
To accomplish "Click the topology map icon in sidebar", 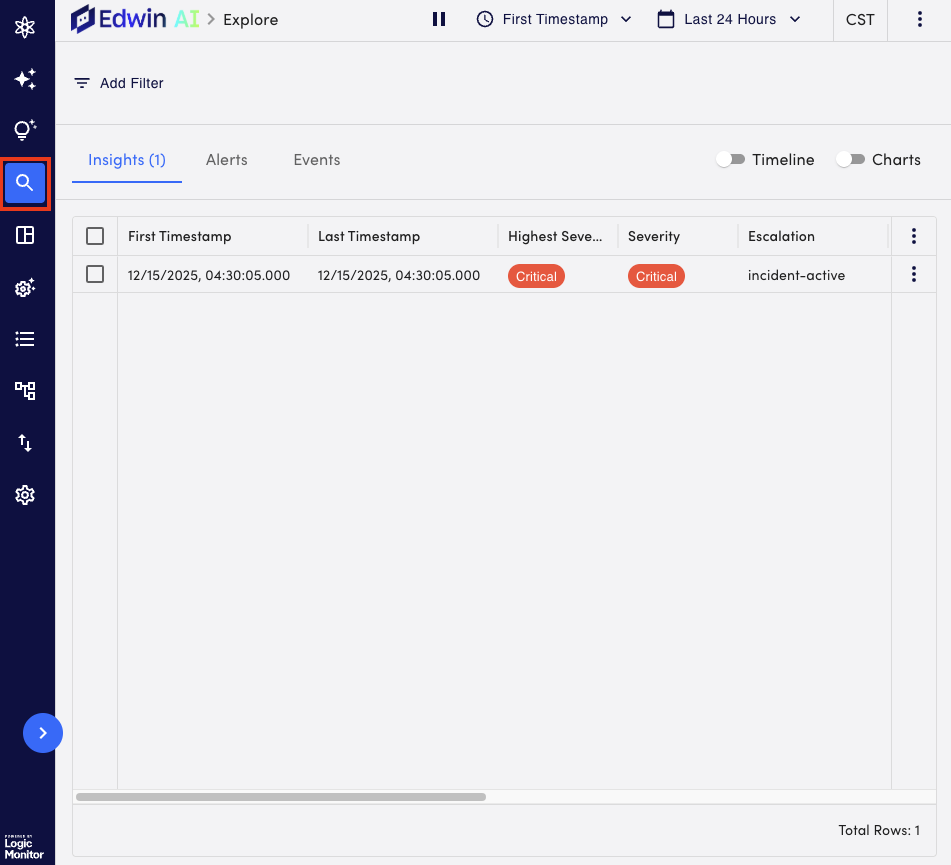I will coord(25,390).
